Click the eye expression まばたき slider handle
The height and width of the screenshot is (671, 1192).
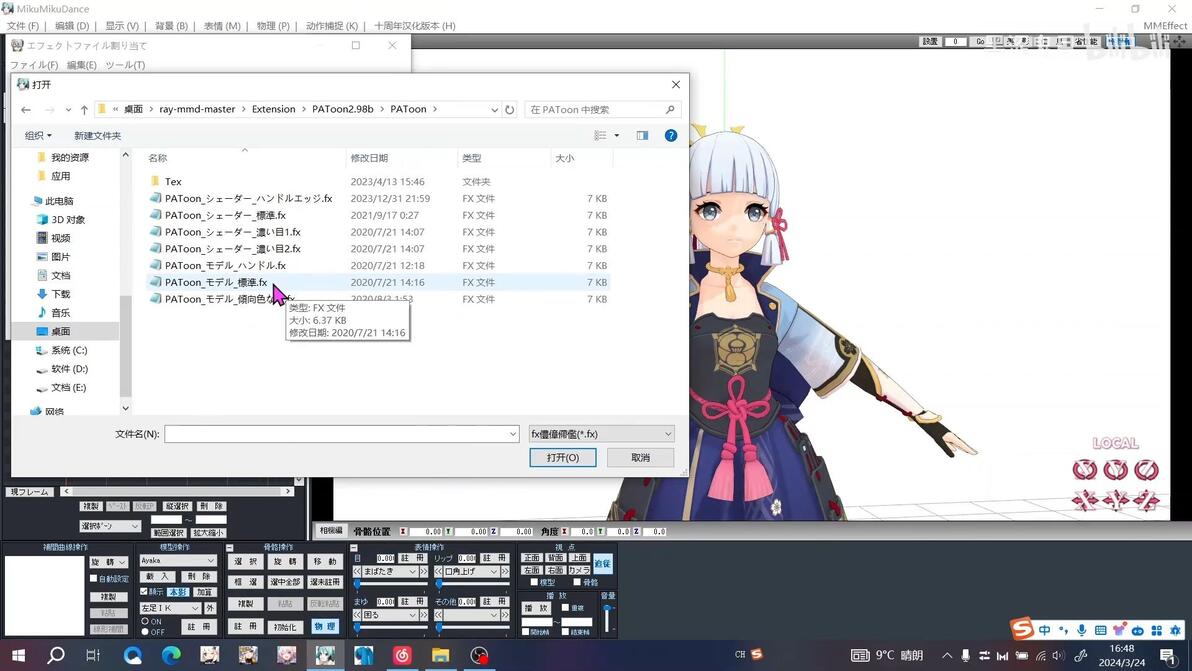[x=357, y=584]
